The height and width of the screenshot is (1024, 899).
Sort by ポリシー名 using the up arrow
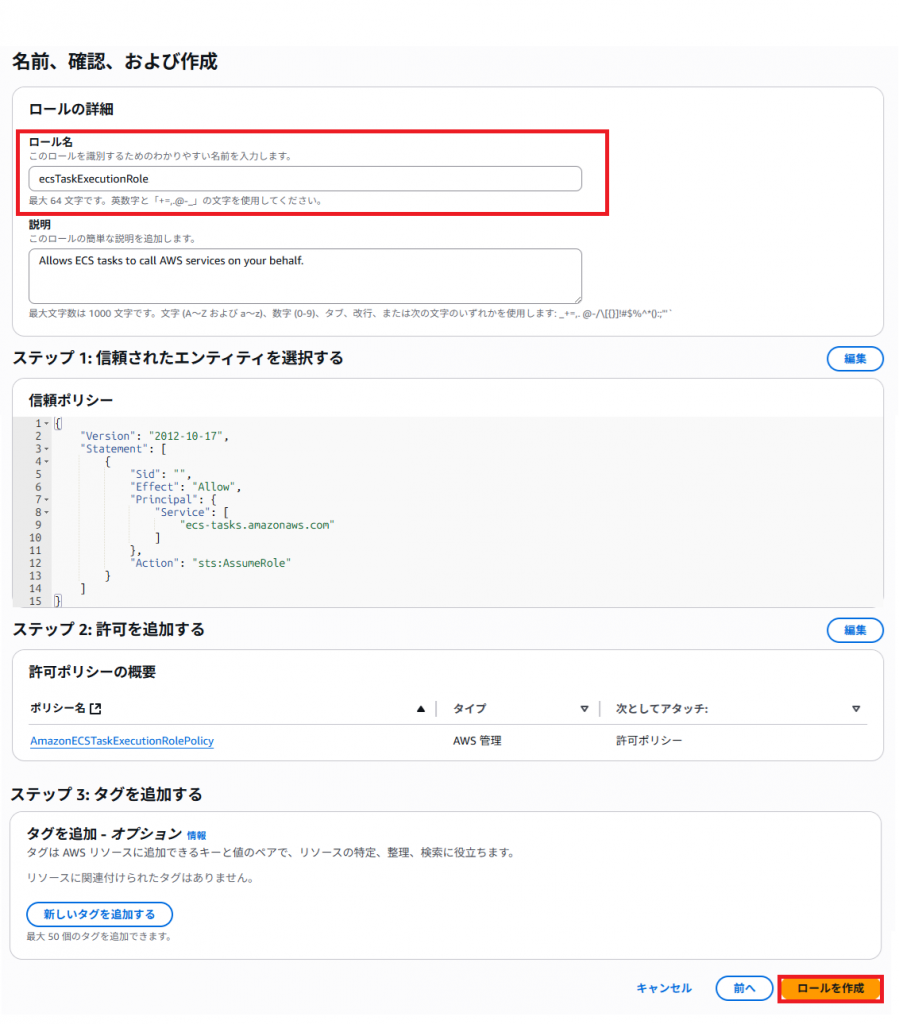pyautogui.click(x=421, y=709)
